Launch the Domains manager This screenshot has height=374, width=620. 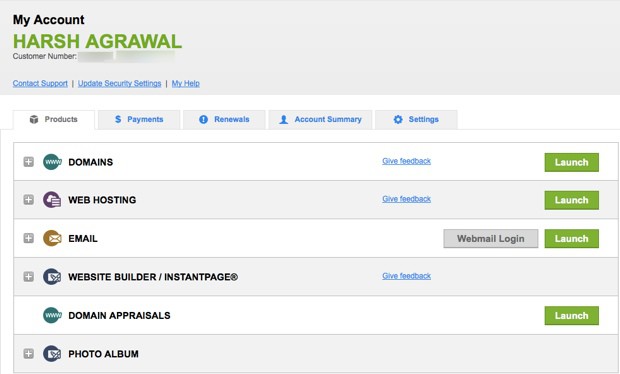tap(571, 162)
